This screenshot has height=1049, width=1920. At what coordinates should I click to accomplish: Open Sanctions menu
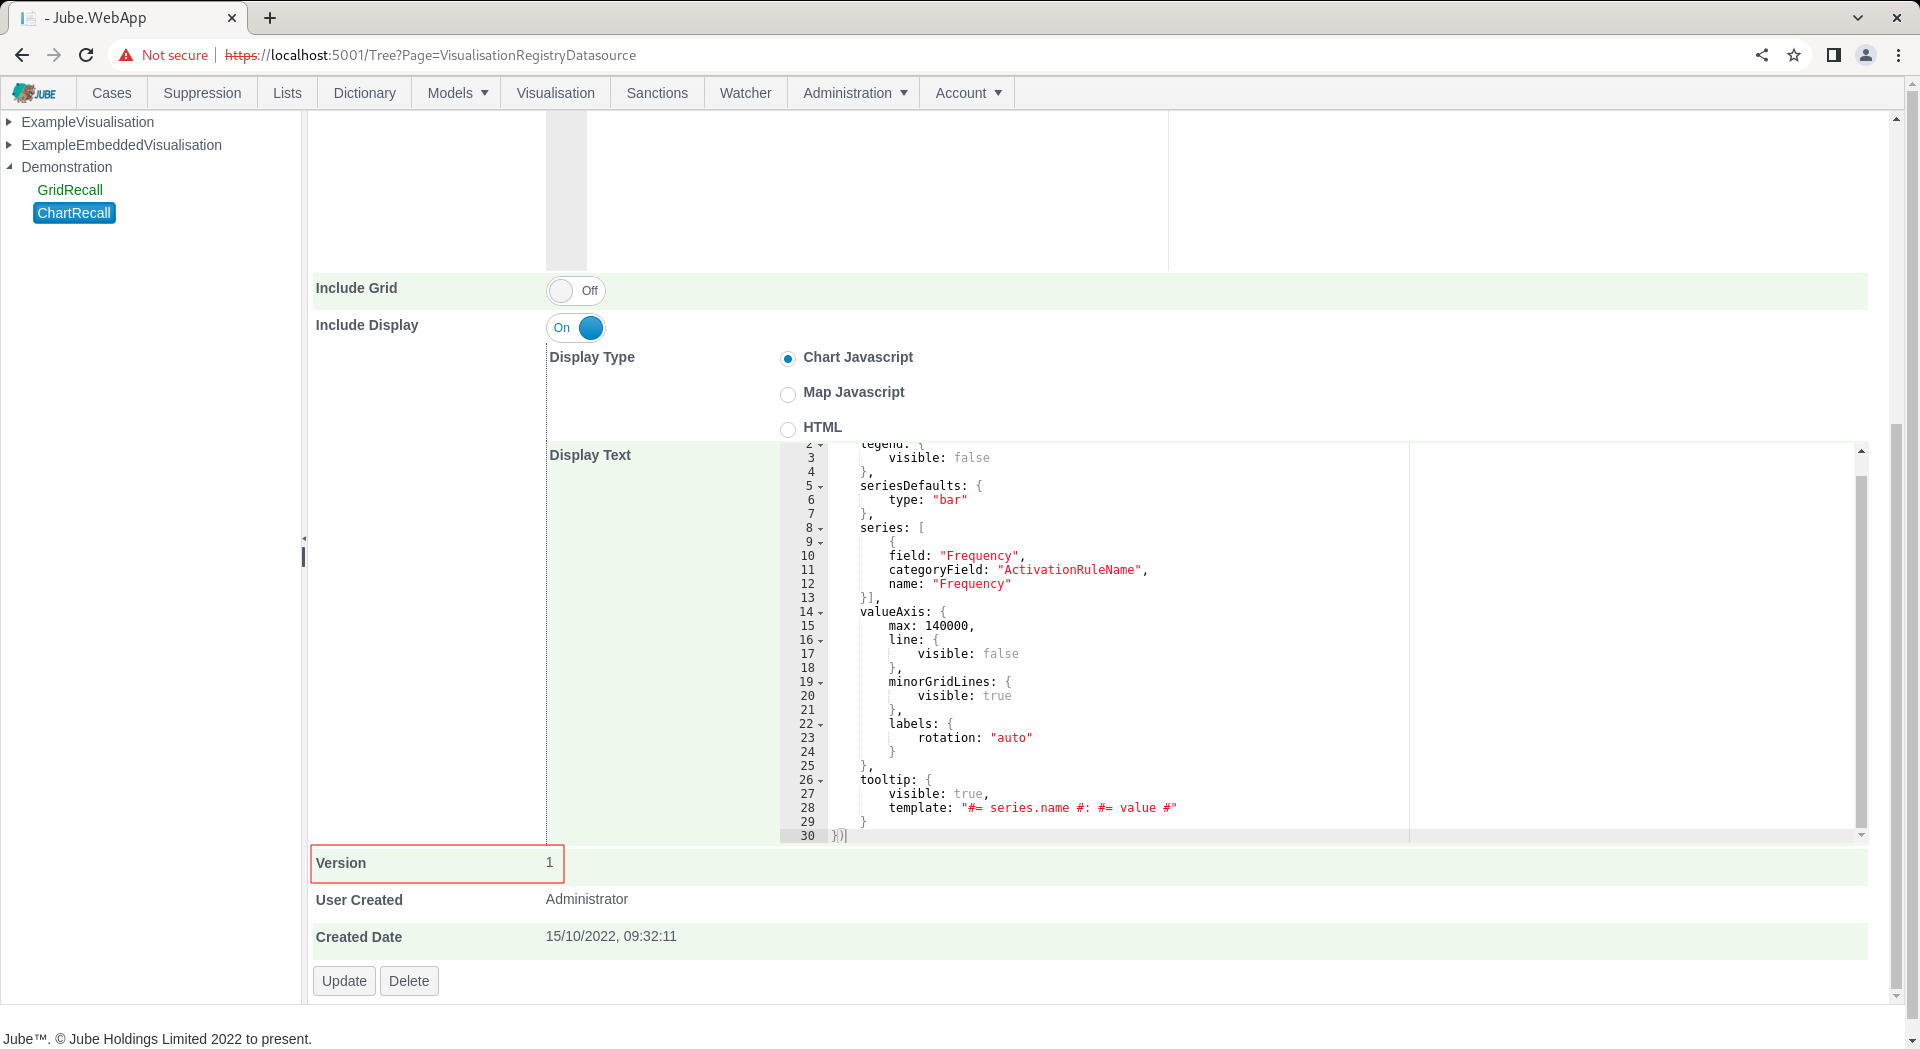[x=657, y=93]
